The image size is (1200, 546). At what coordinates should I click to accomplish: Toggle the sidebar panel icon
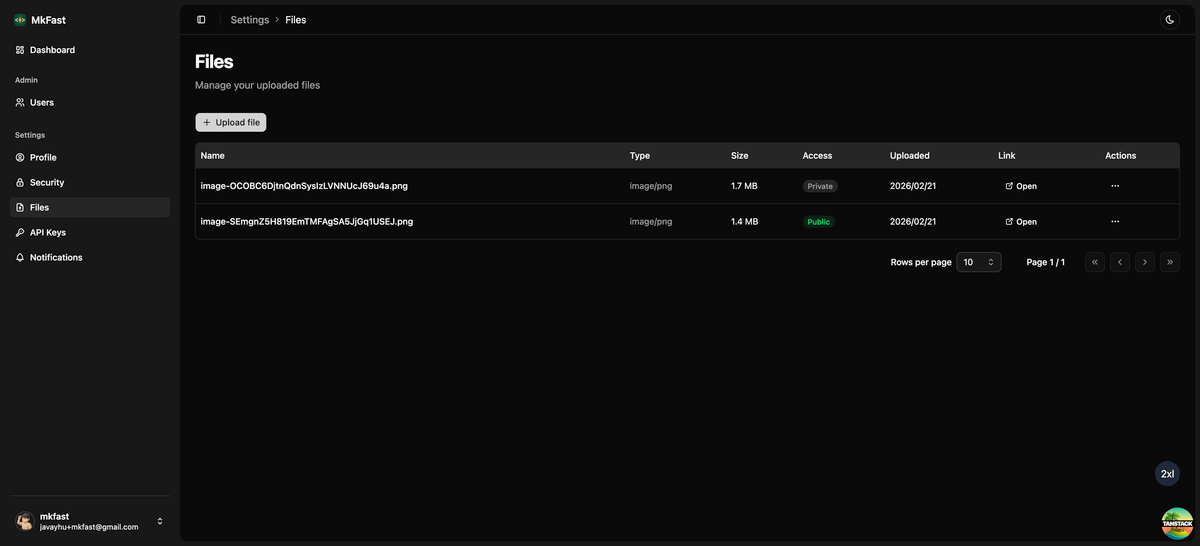pos(201,20)
